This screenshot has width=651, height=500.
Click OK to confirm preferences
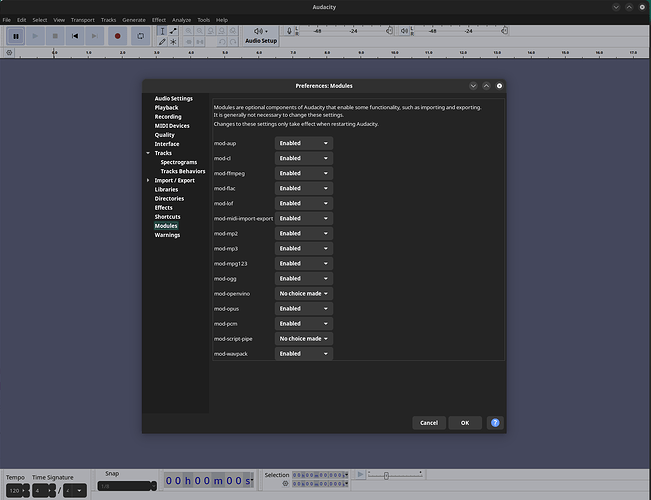(465, 423)
